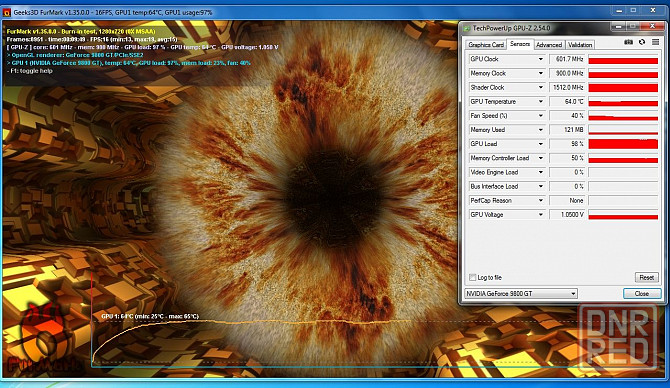Switch to the Advanced tab

click(549, 44)
